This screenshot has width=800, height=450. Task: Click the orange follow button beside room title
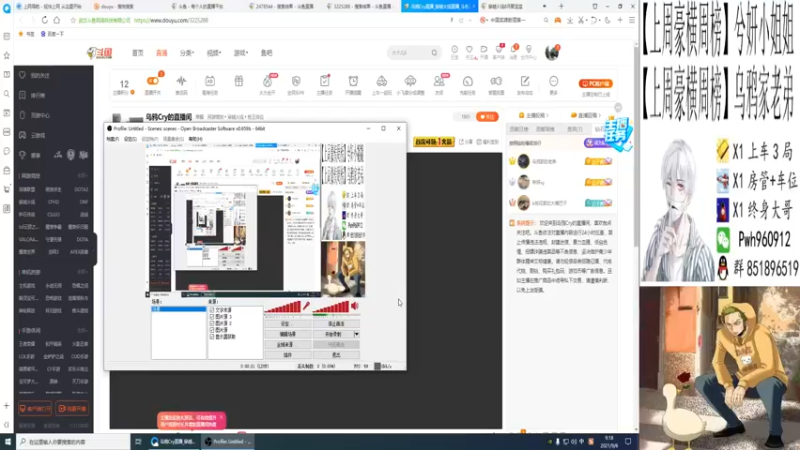(487, 117)
